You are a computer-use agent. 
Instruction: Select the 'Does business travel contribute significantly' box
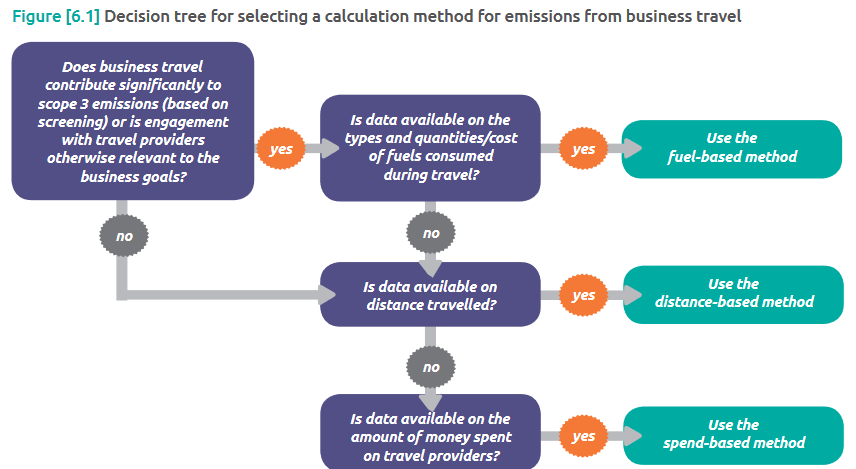coord(133,121)
